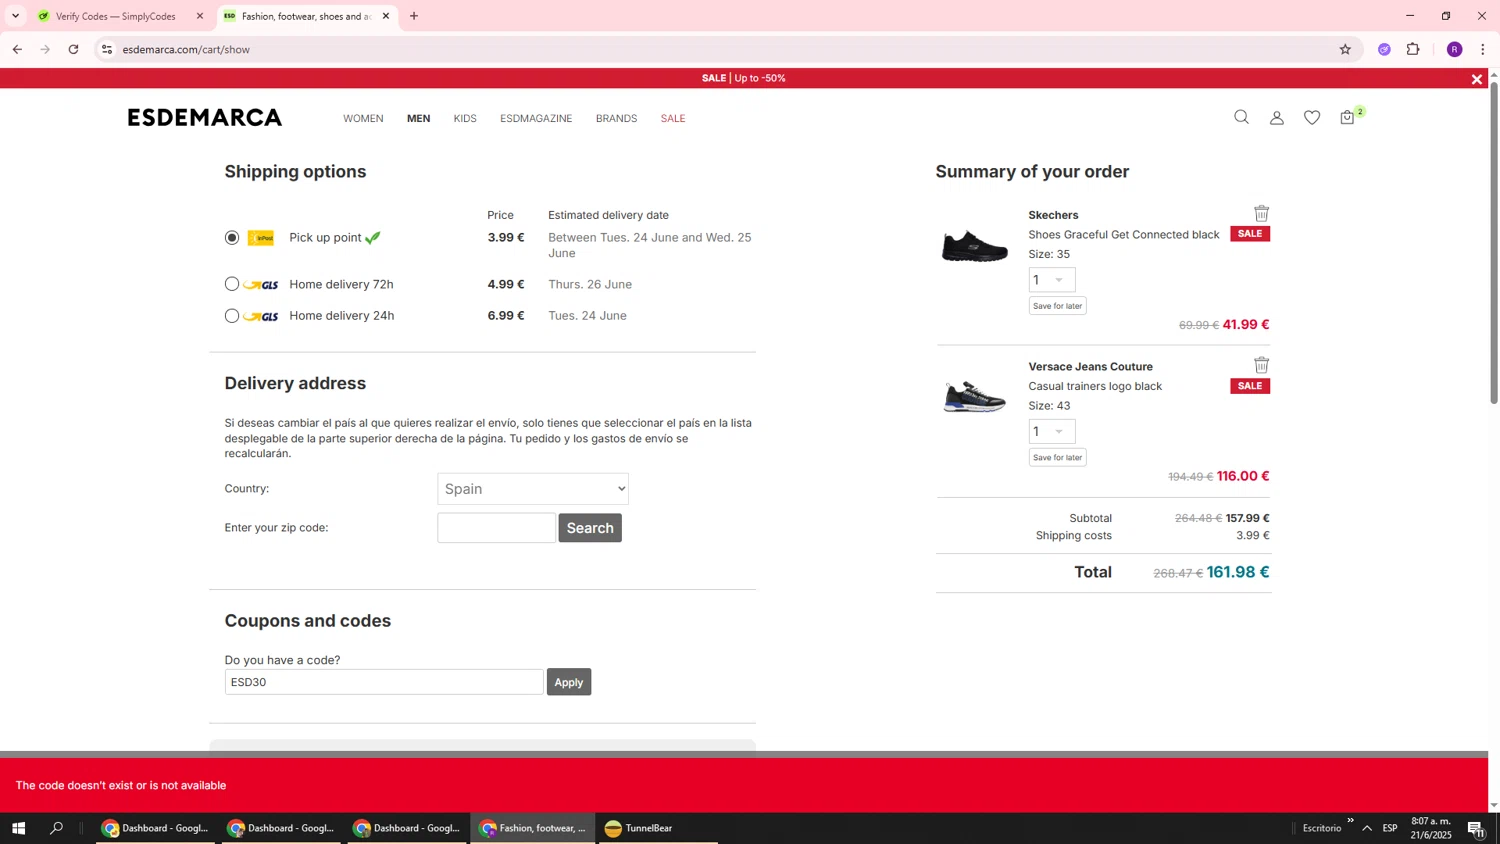This screenshot has height=844, width=1500.
Task: Open Versace trainers quantity dropdown
Action: 1052,432
